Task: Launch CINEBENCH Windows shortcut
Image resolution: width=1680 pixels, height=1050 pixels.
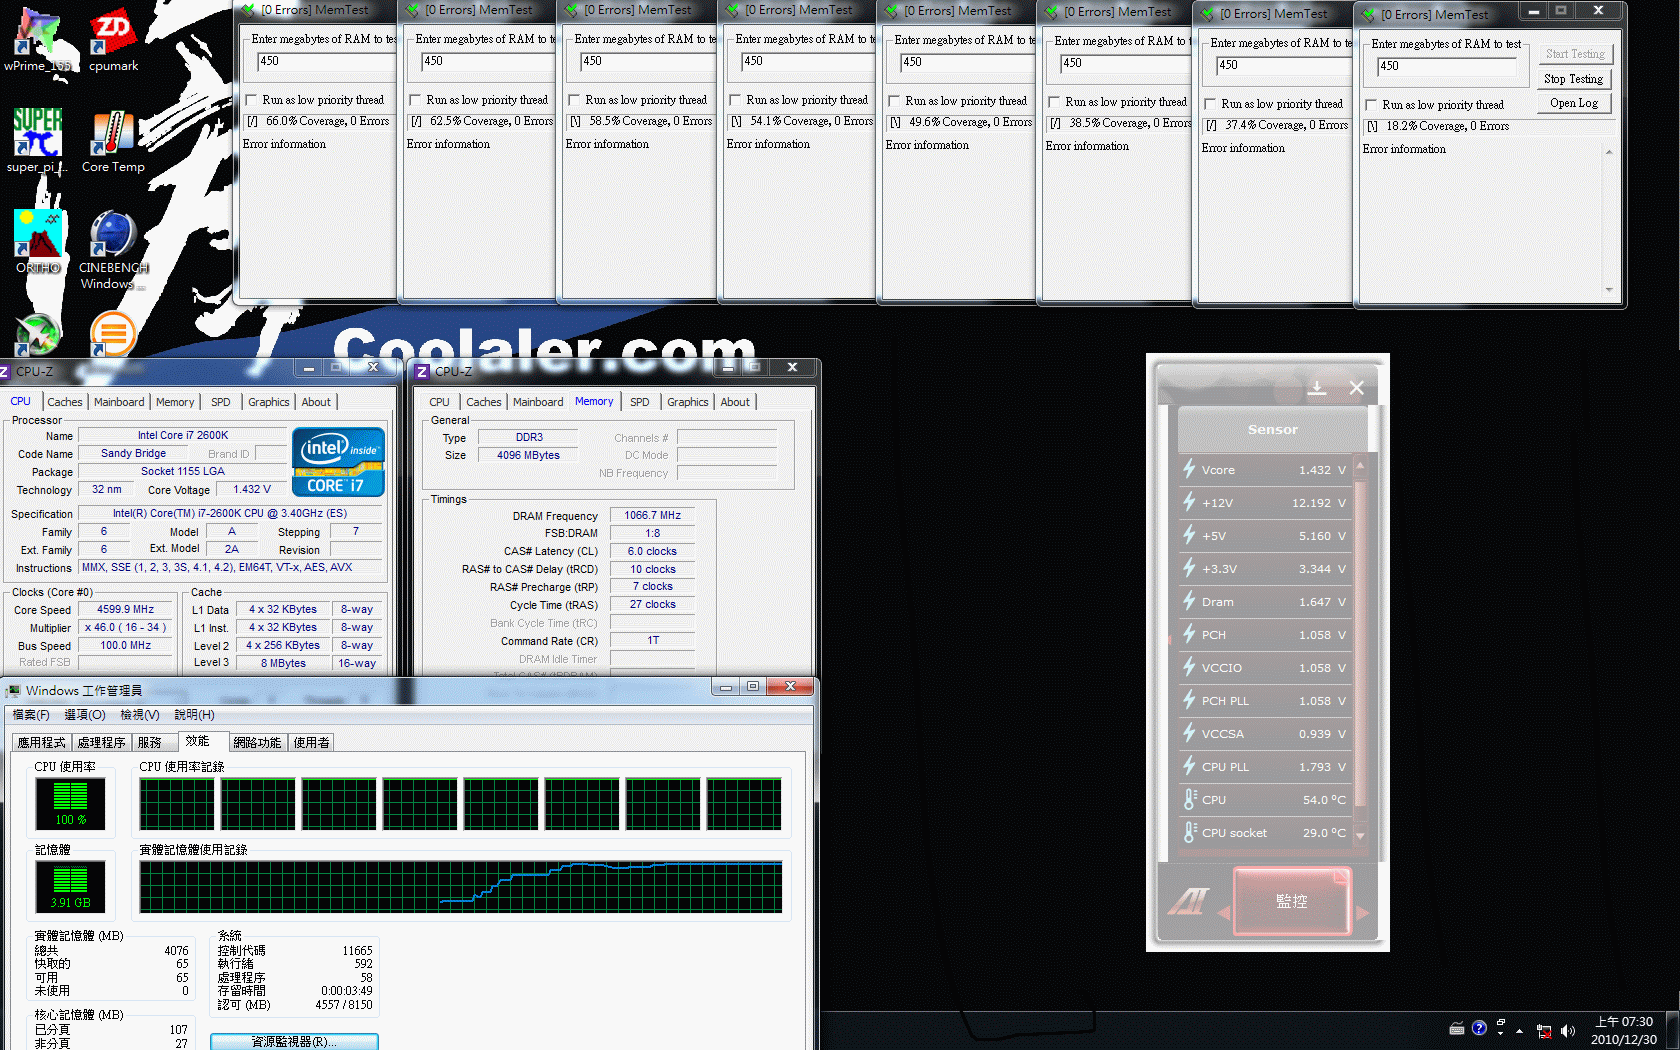Action: pos(113,249)
